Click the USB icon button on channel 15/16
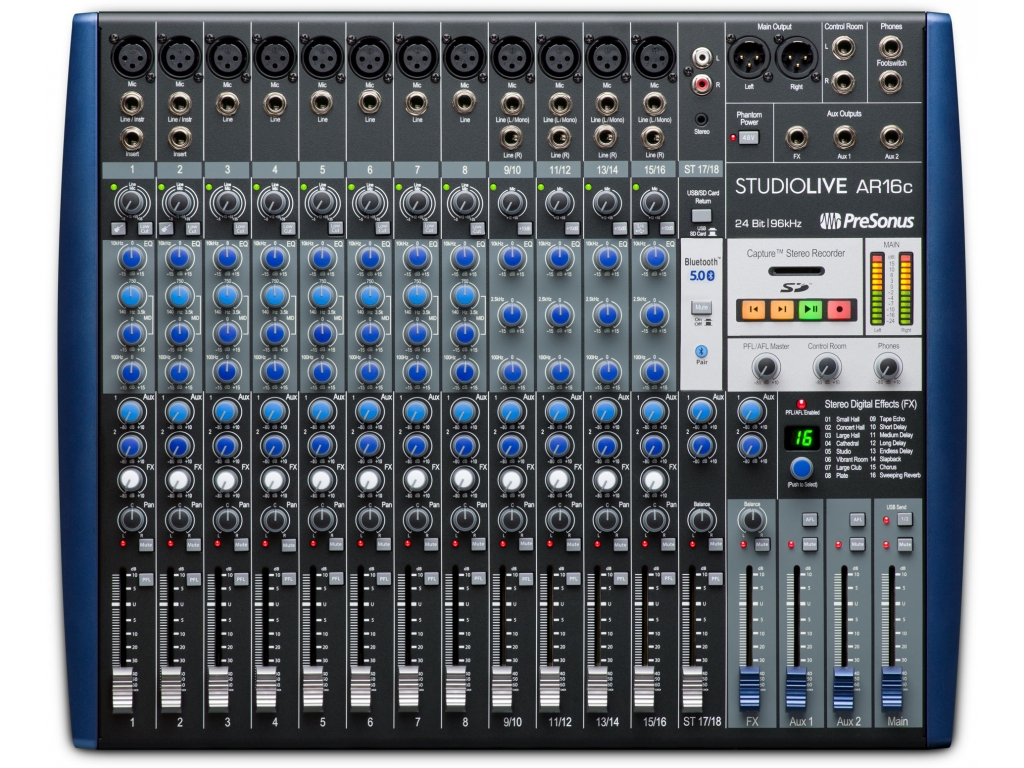The height and width of the screenshot is (768, 1024). click(x=641, y=228)
